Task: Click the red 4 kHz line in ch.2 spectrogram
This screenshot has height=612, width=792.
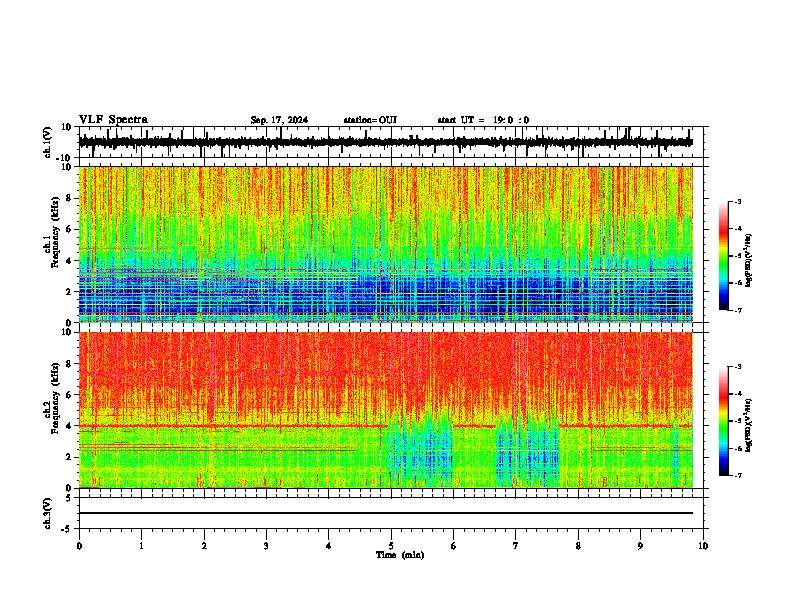Action: [x=232, y=426]
